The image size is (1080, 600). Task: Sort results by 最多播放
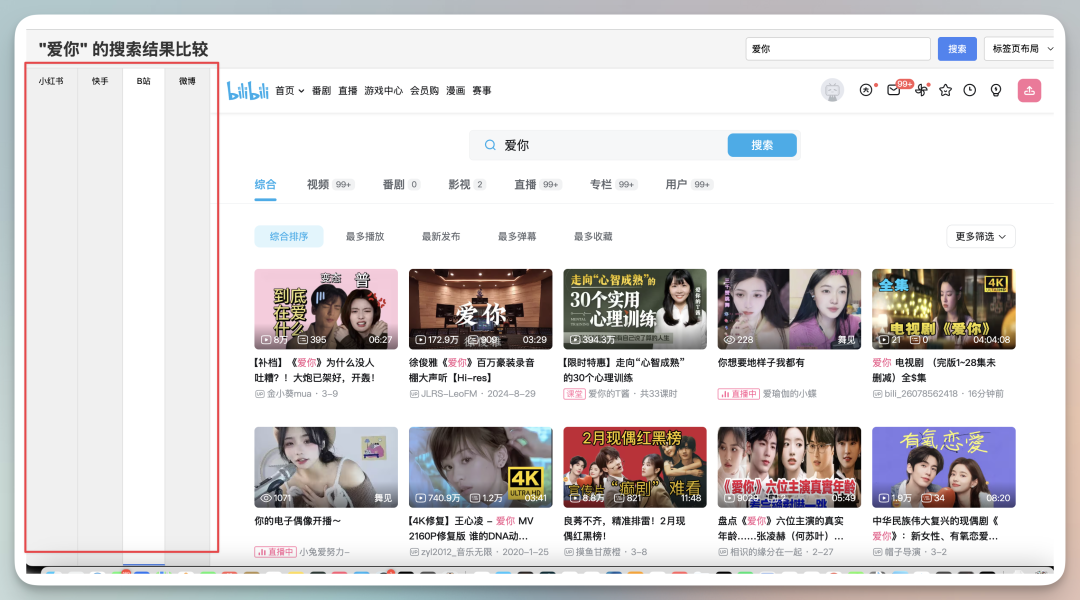coord(365,236)
